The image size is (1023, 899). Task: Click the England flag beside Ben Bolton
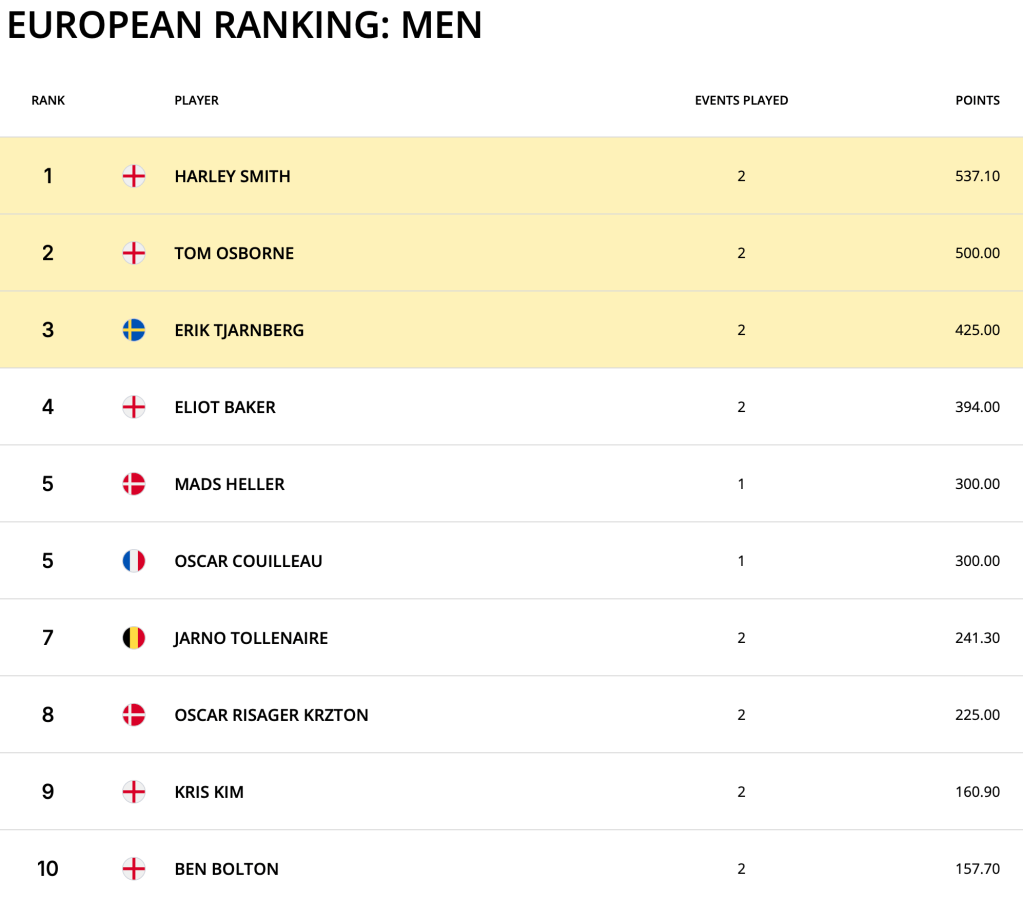[x=133, y=869]
